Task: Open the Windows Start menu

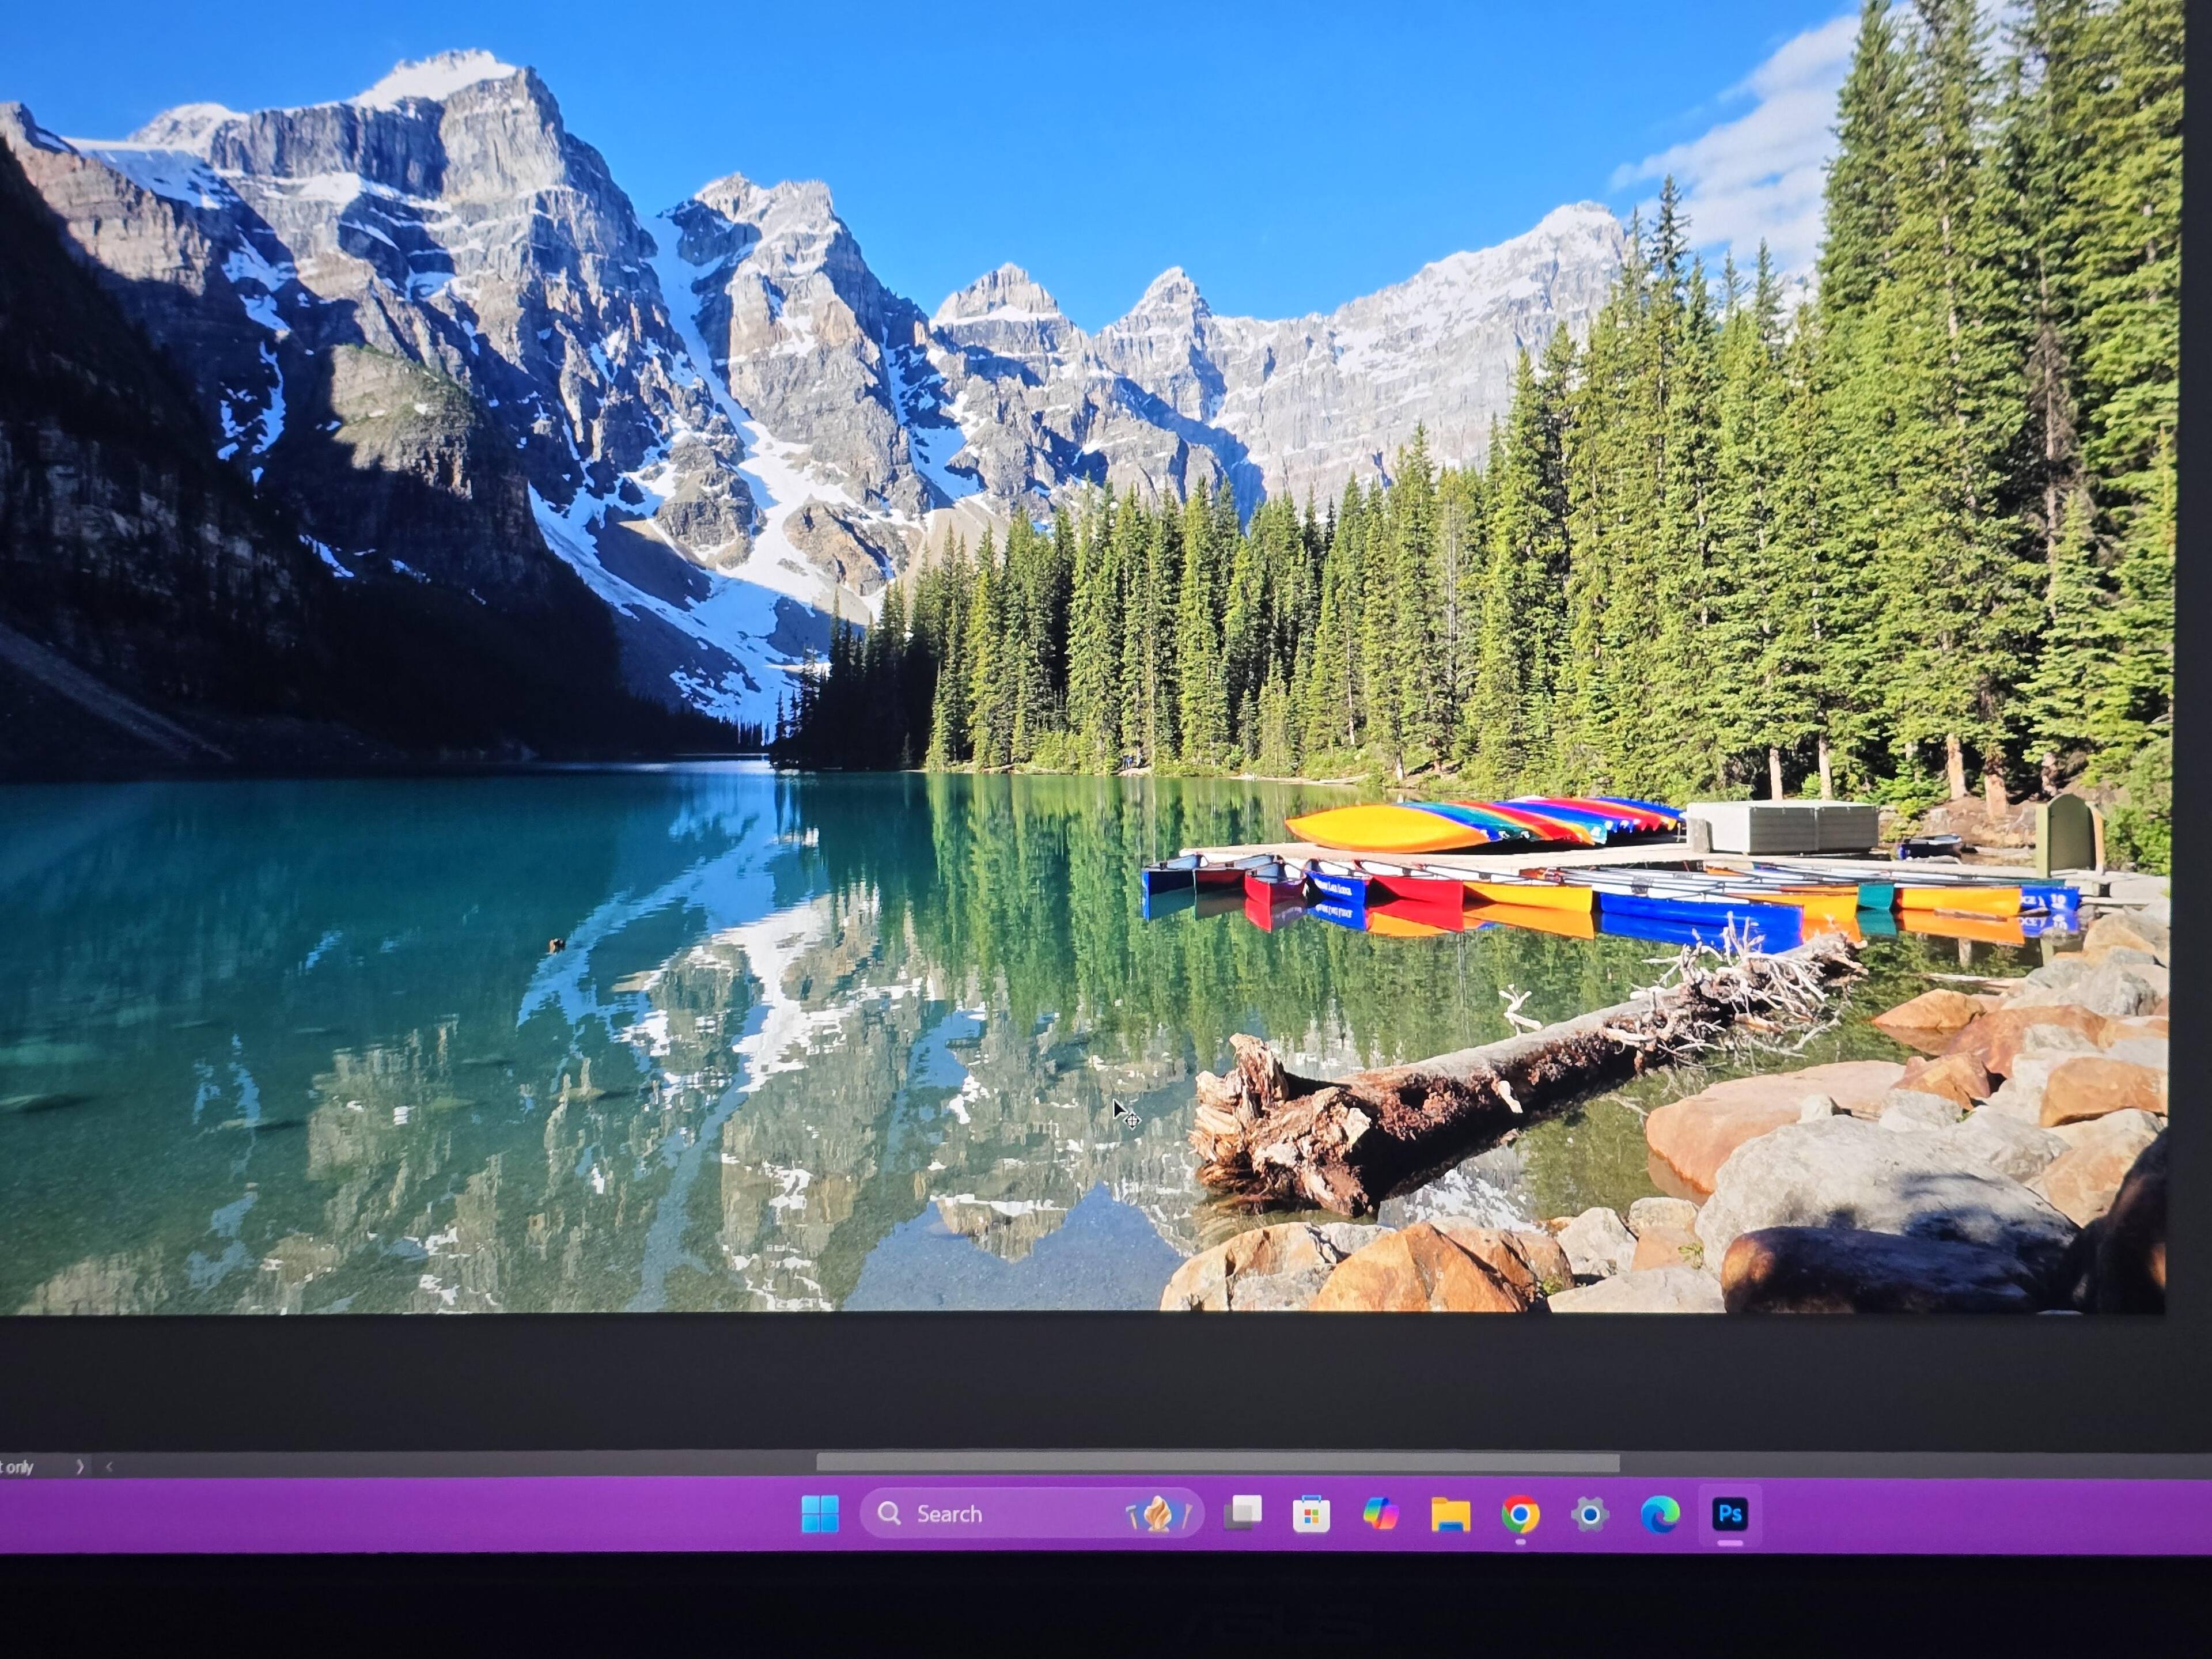Action: pyautogui.click(x=820, y=1514)
